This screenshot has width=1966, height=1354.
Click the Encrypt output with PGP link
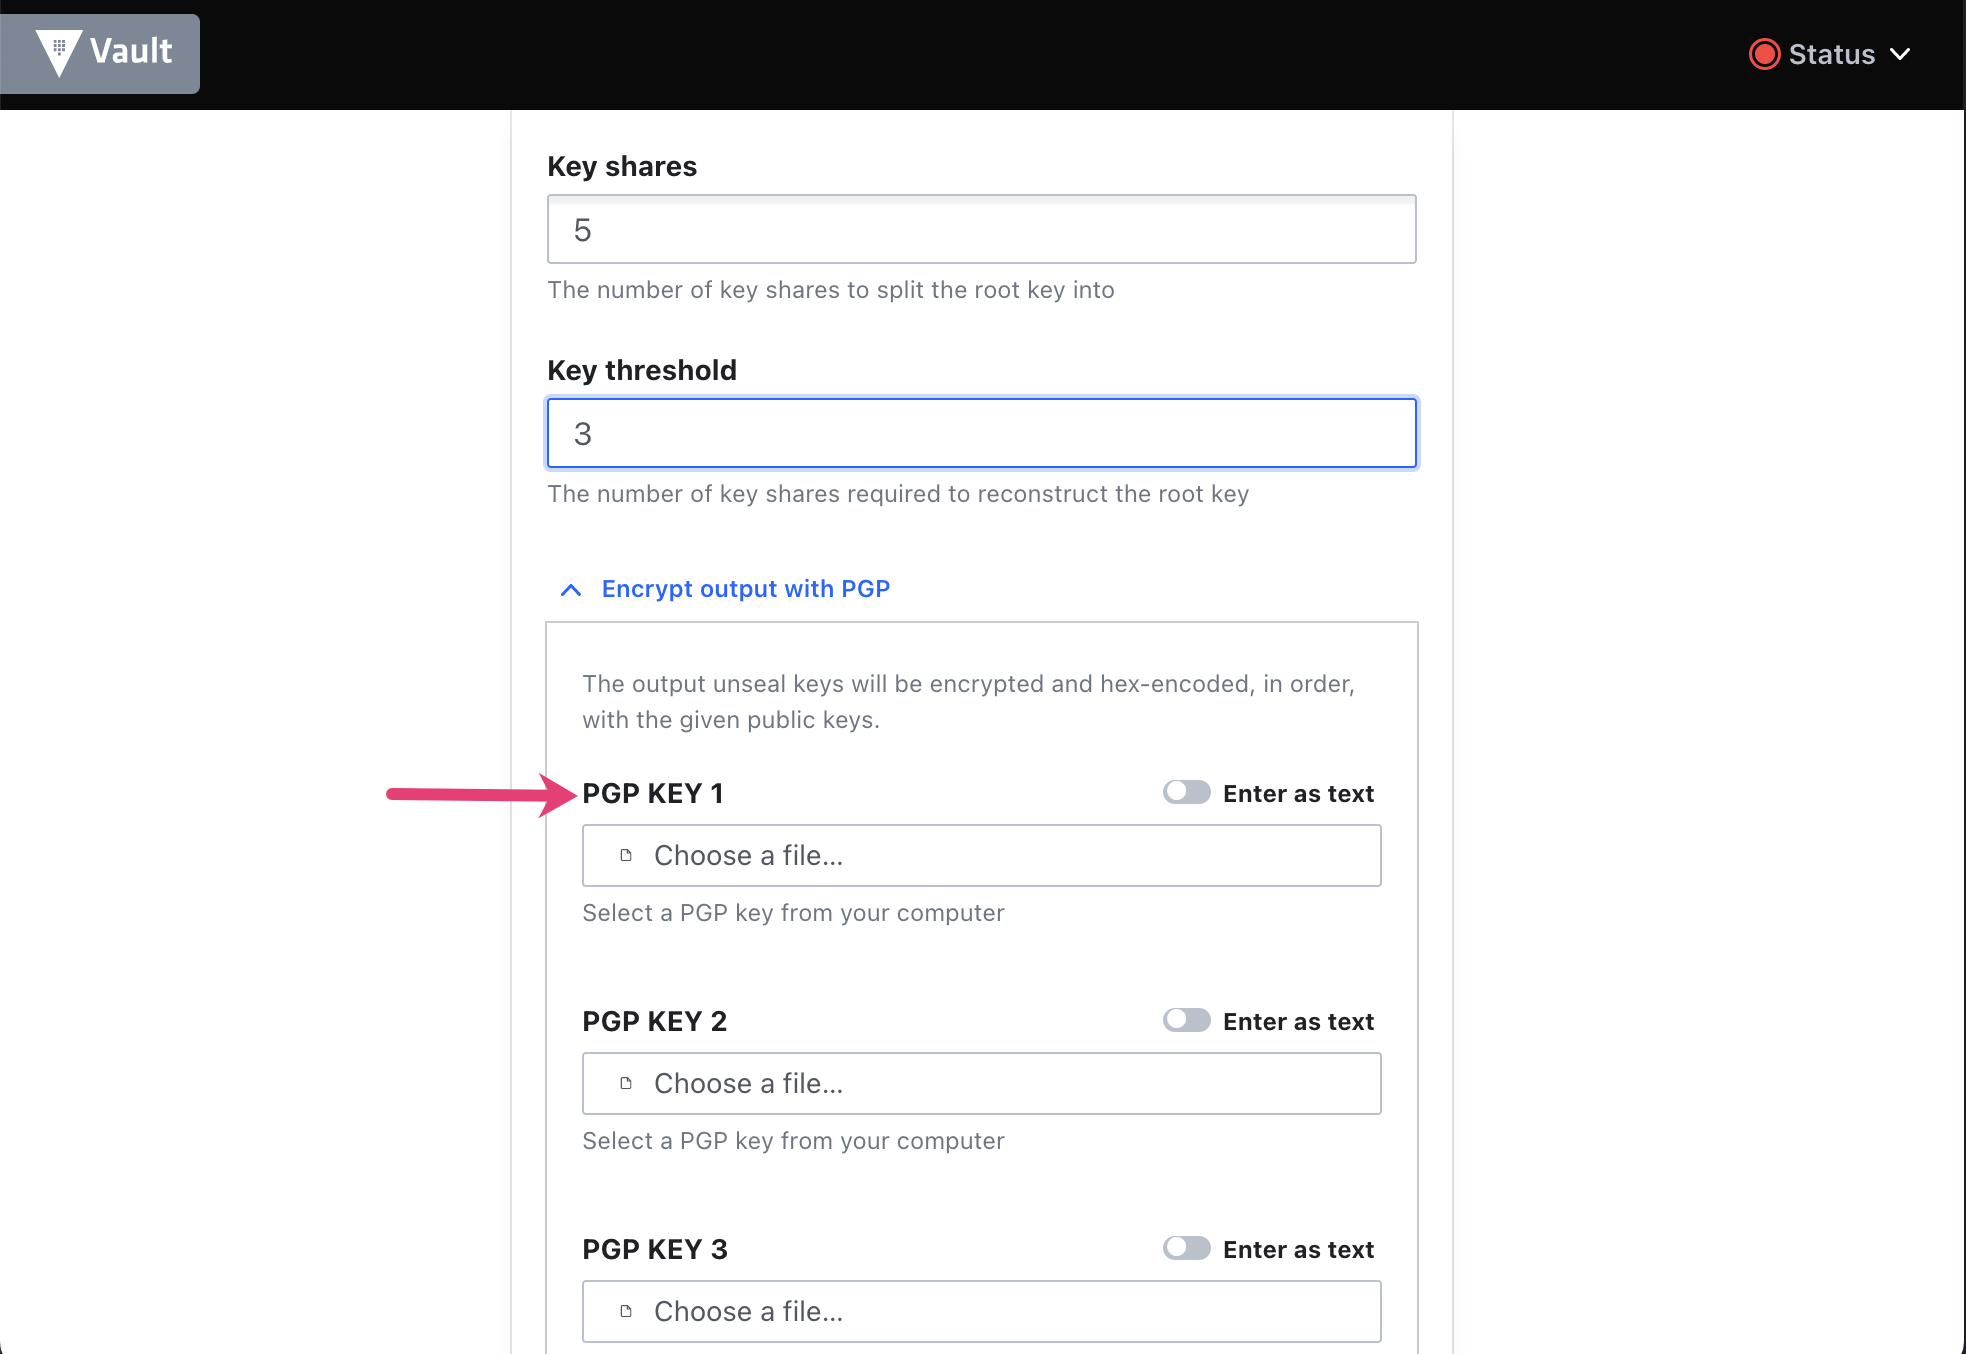pyautogui.click(x=745, y=589)
